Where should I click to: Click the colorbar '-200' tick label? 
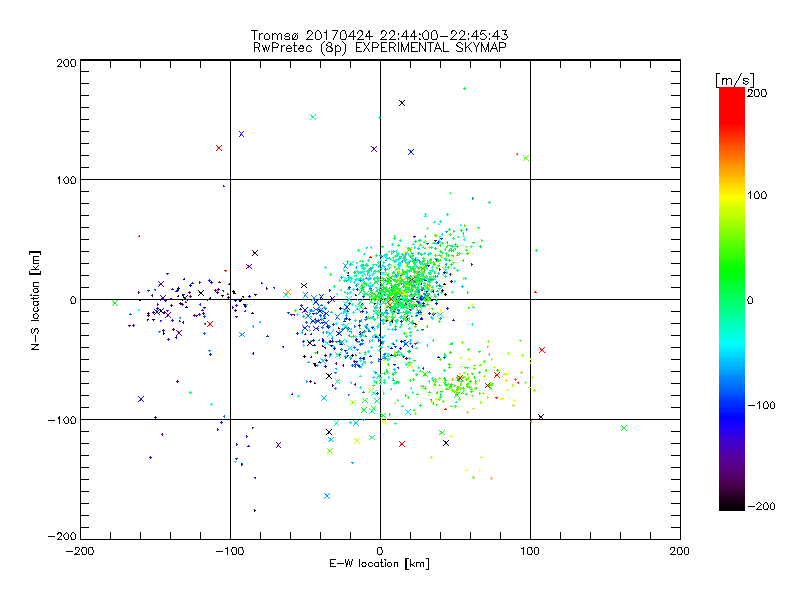[x=761, y=506]
